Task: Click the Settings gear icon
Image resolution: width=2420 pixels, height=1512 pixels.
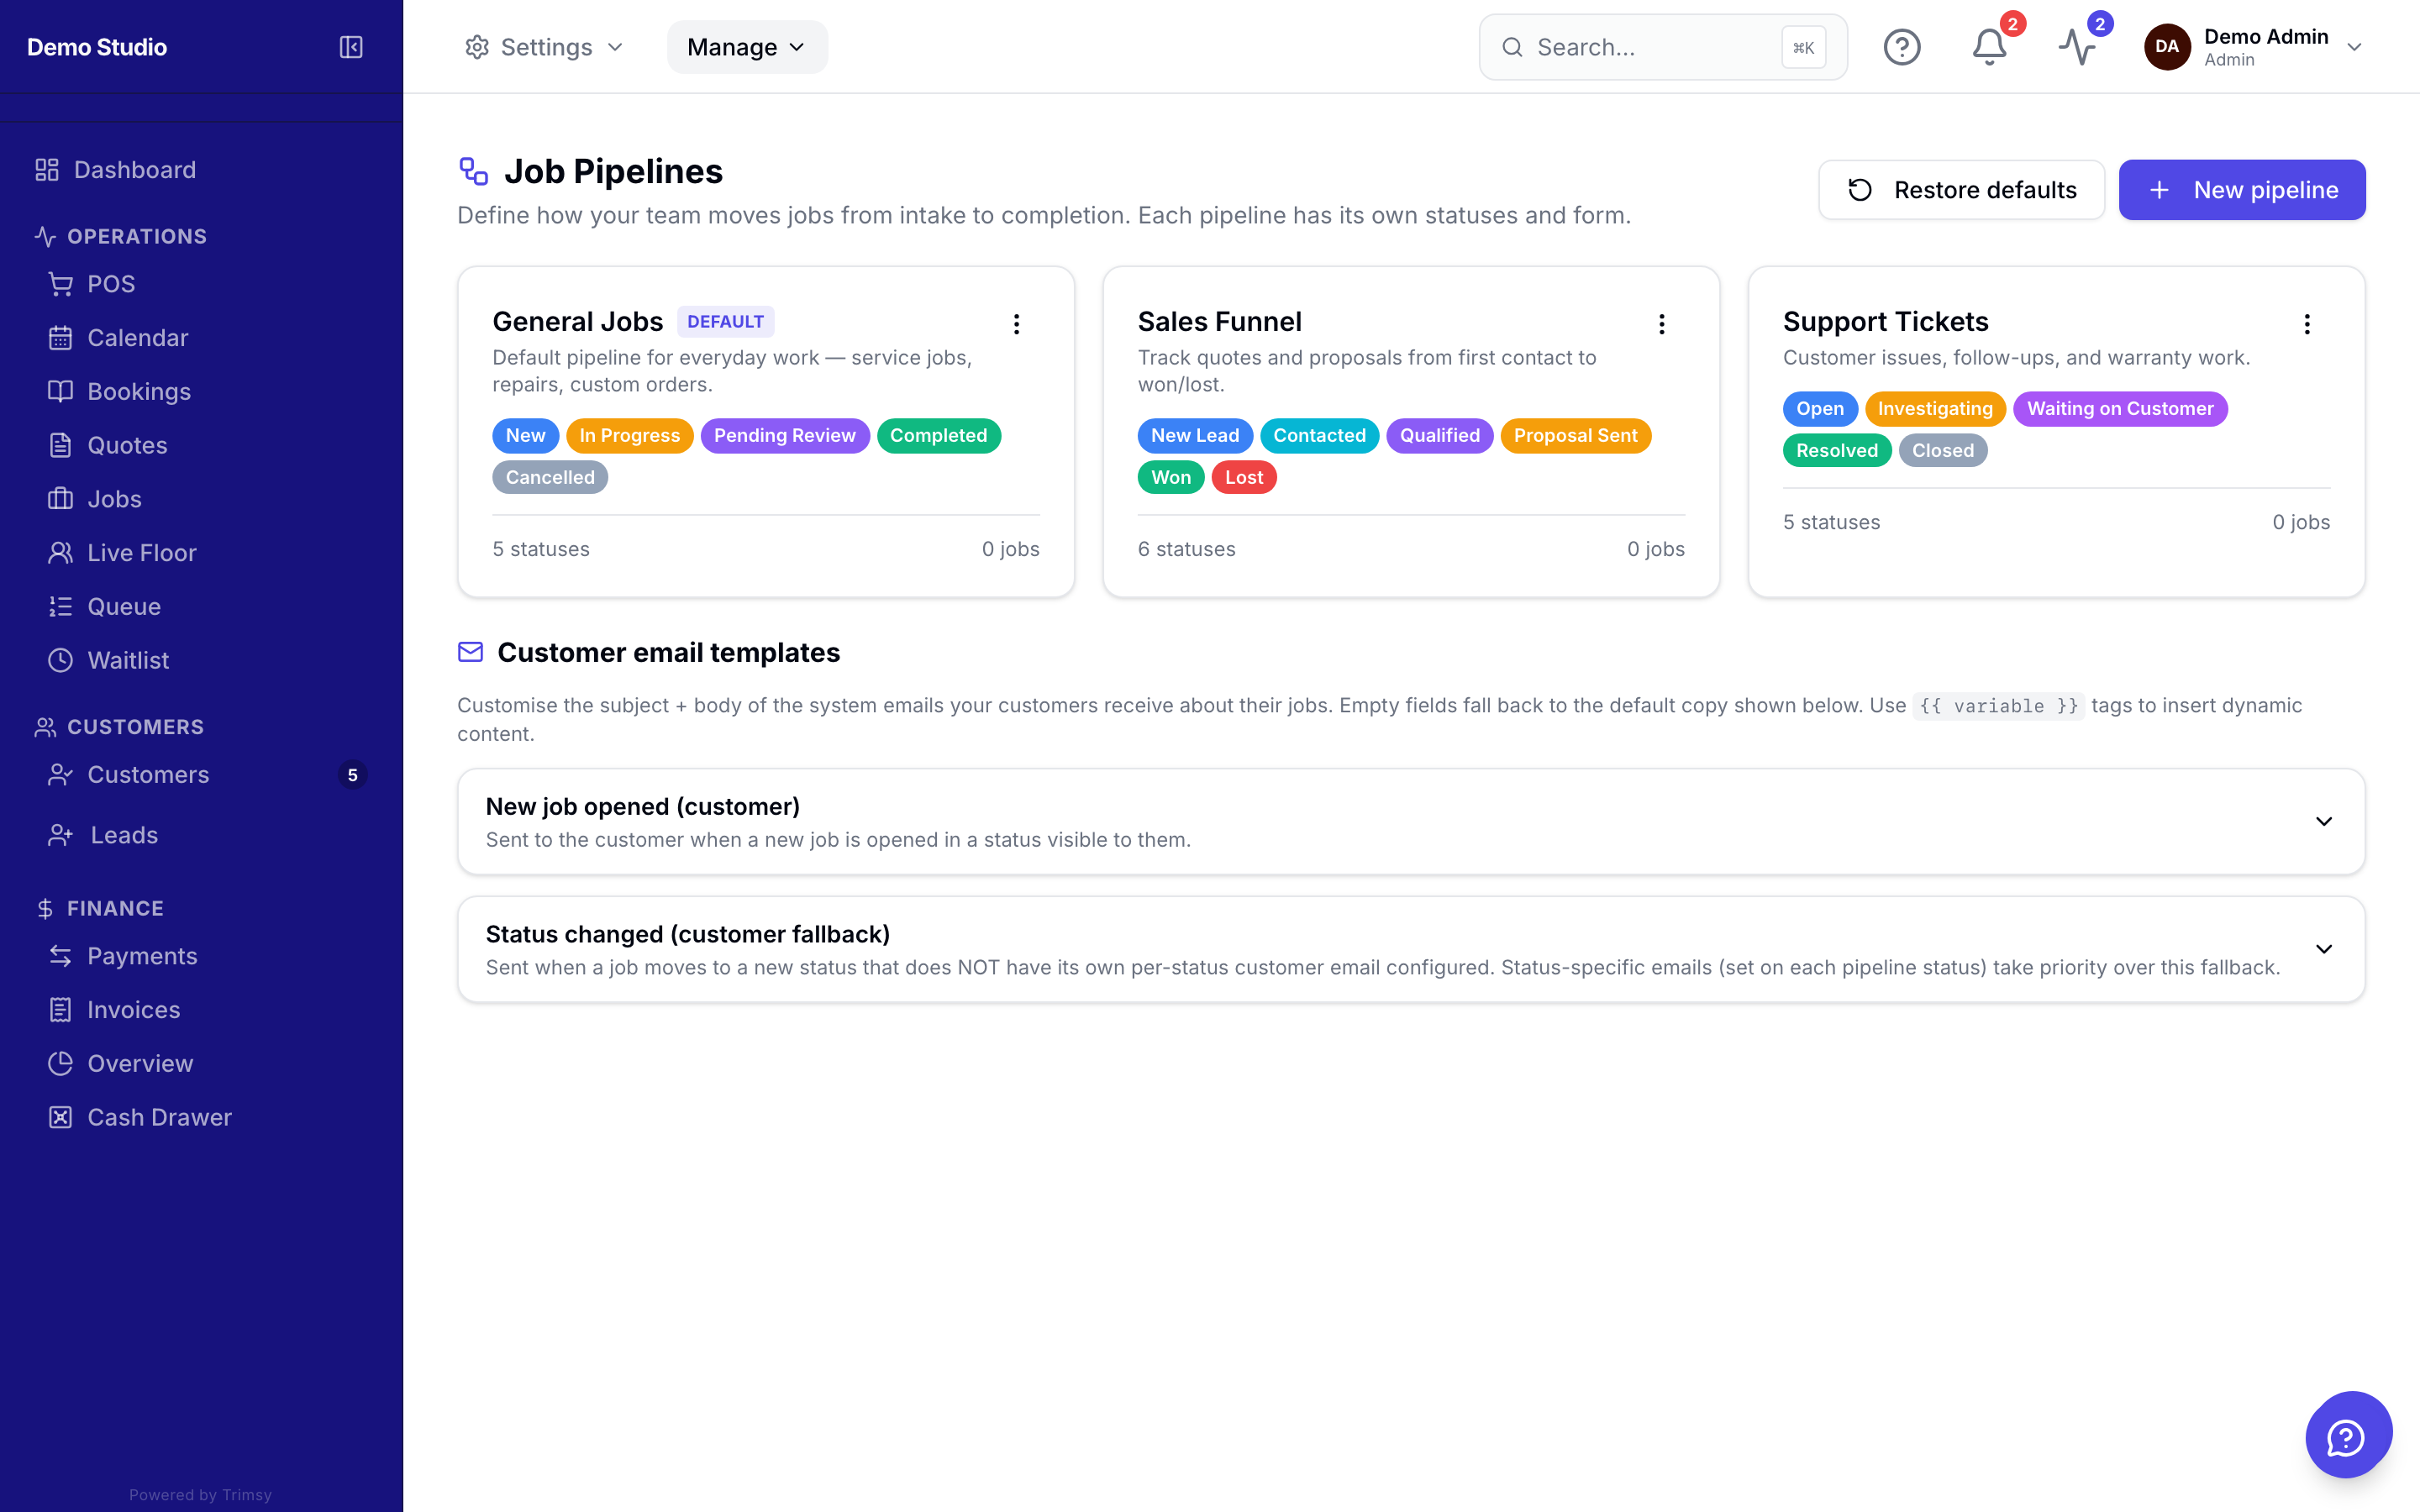Action: coord(477,47)
